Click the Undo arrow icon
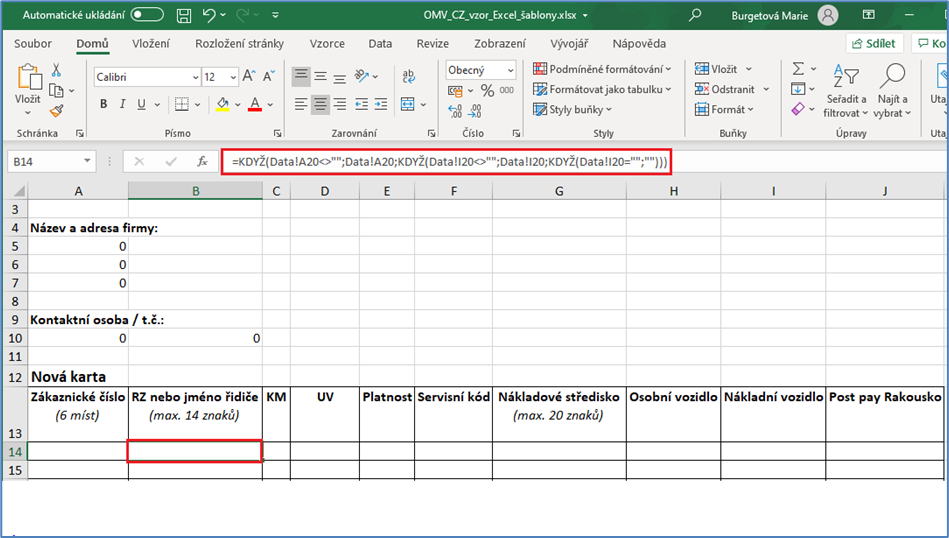The height and width of the screenshot is (538, 949). click(x=208, y=15)
